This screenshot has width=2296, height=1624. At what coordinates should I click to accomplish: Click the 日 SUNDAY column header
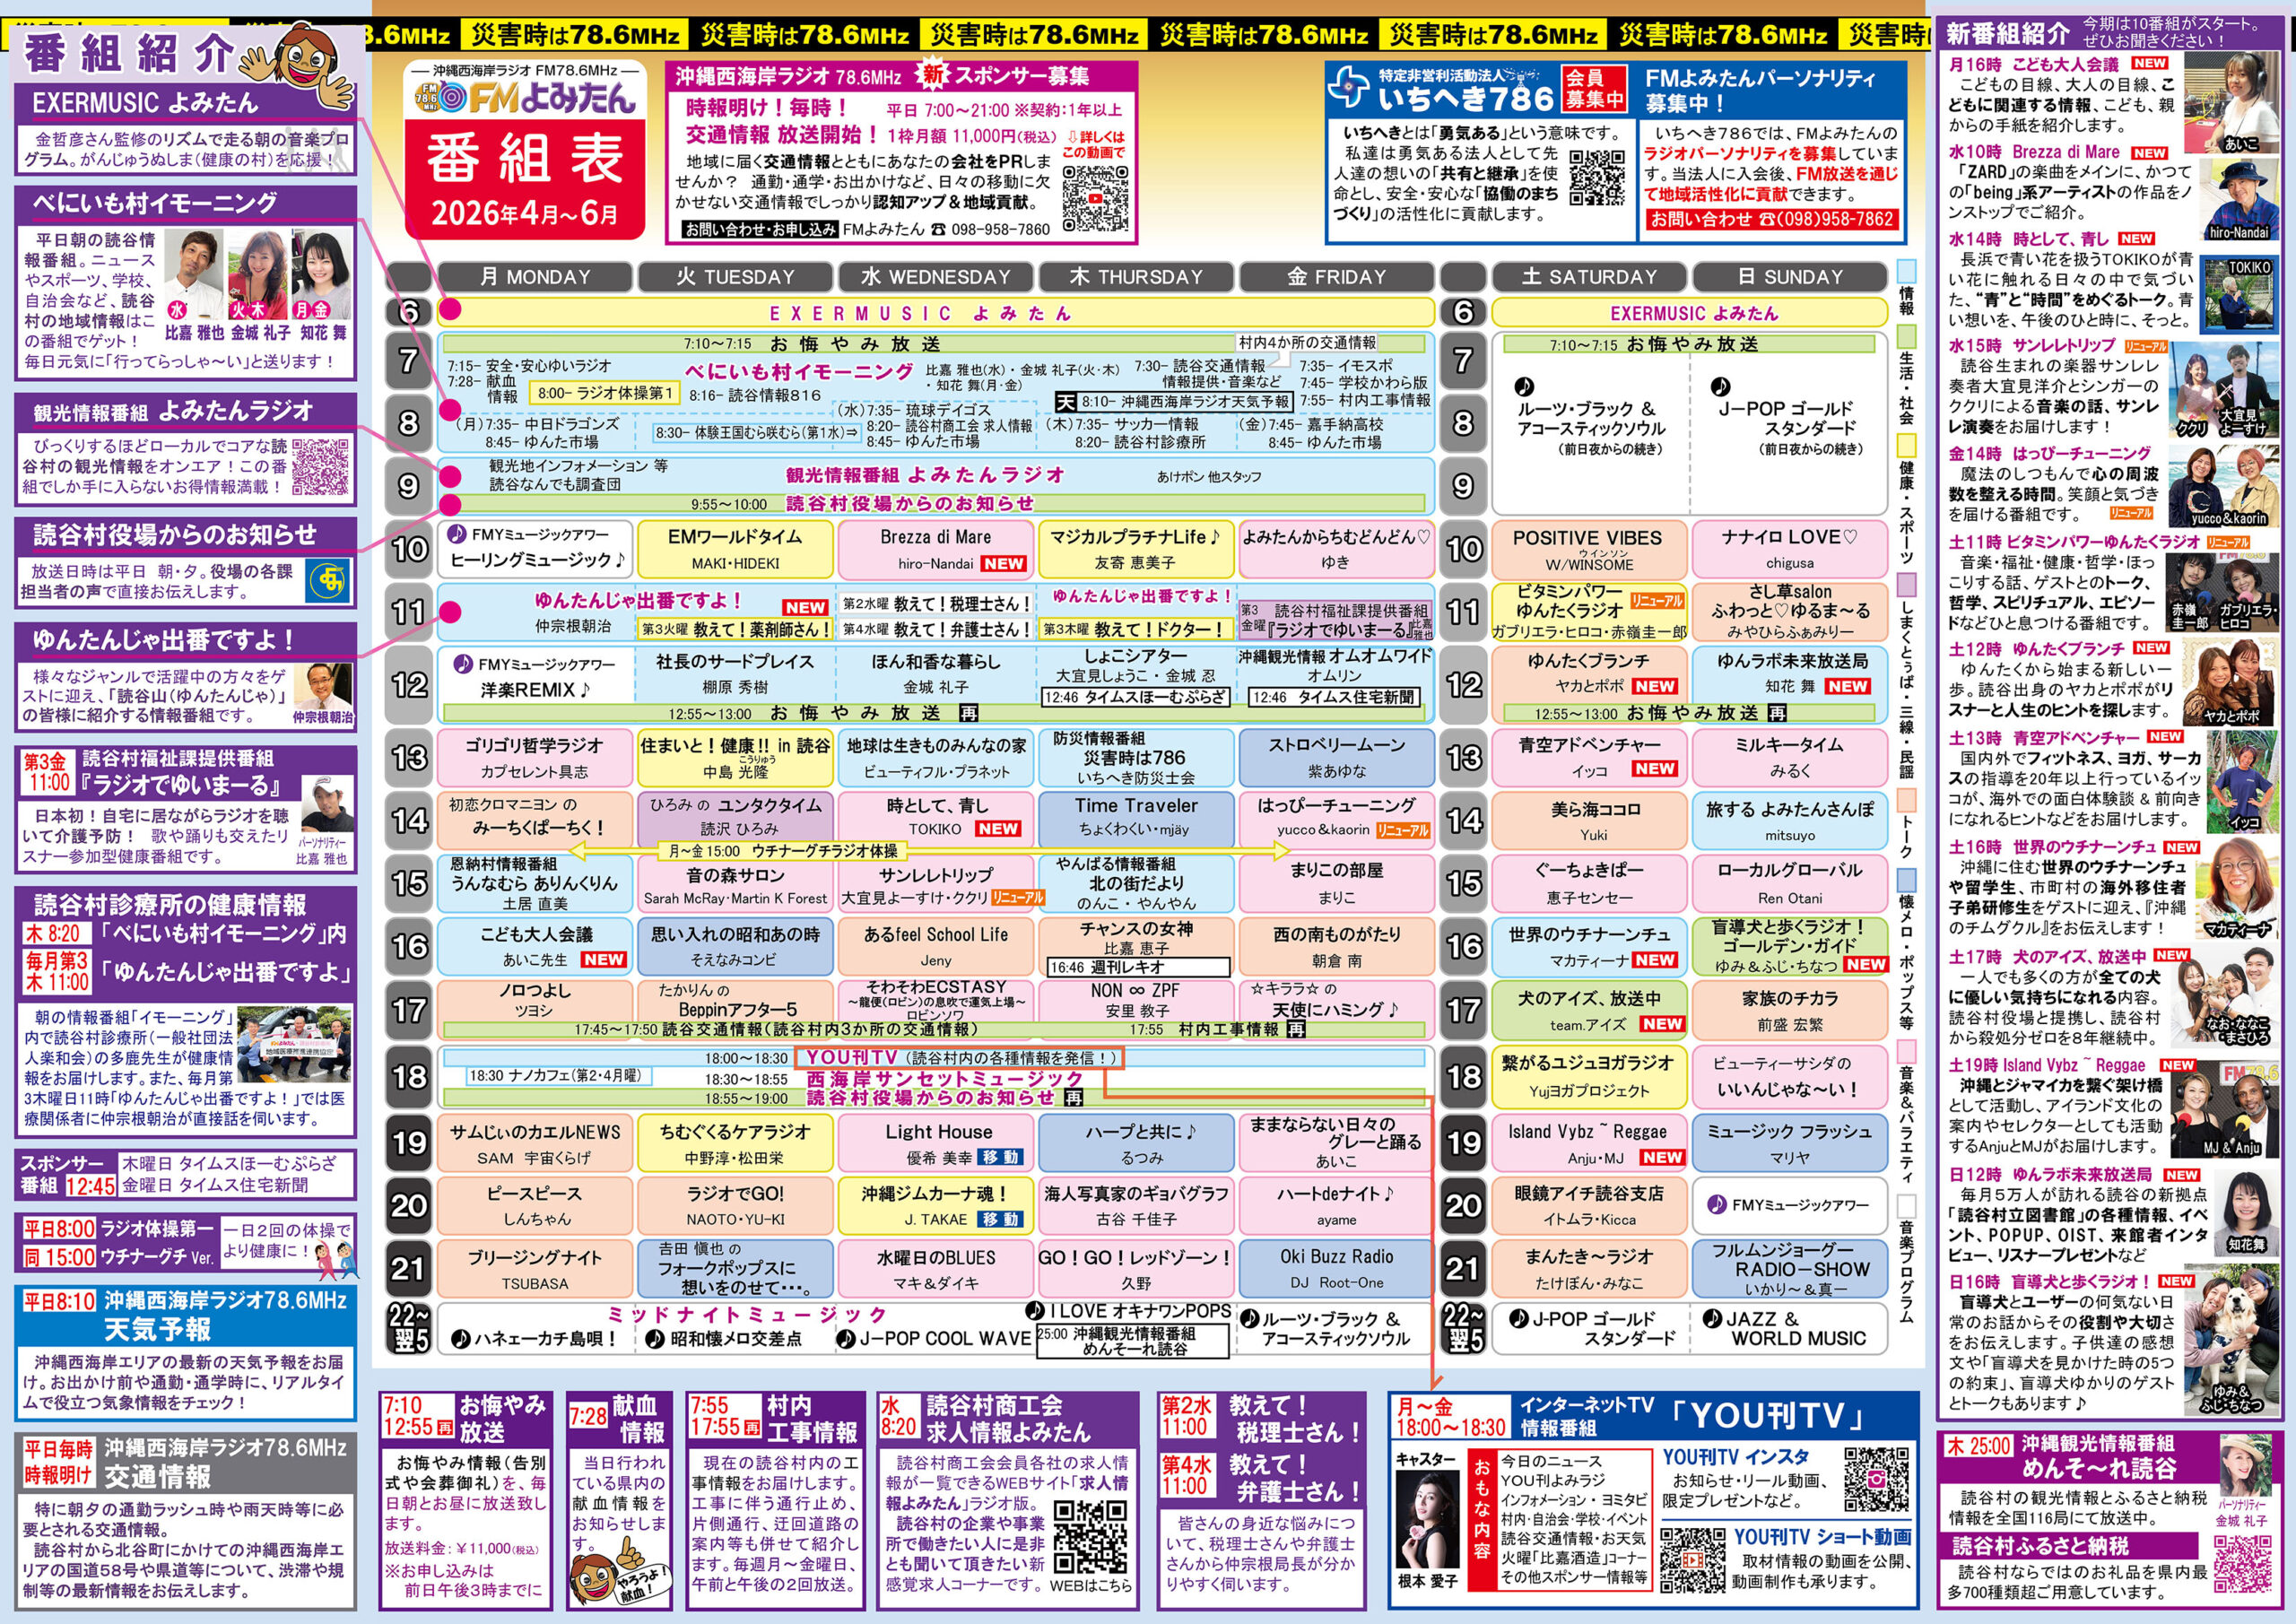[x=1789, y=277]
